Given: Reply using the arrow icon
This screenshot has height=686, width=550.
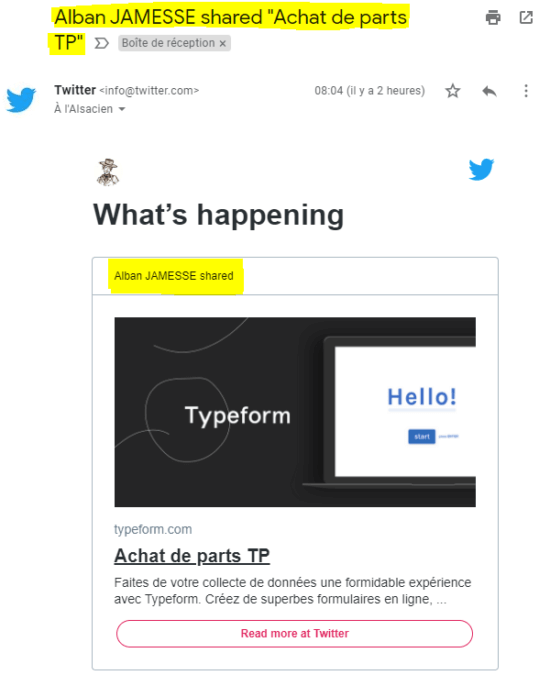Looking at the screenshot, I should coord(490,91).
